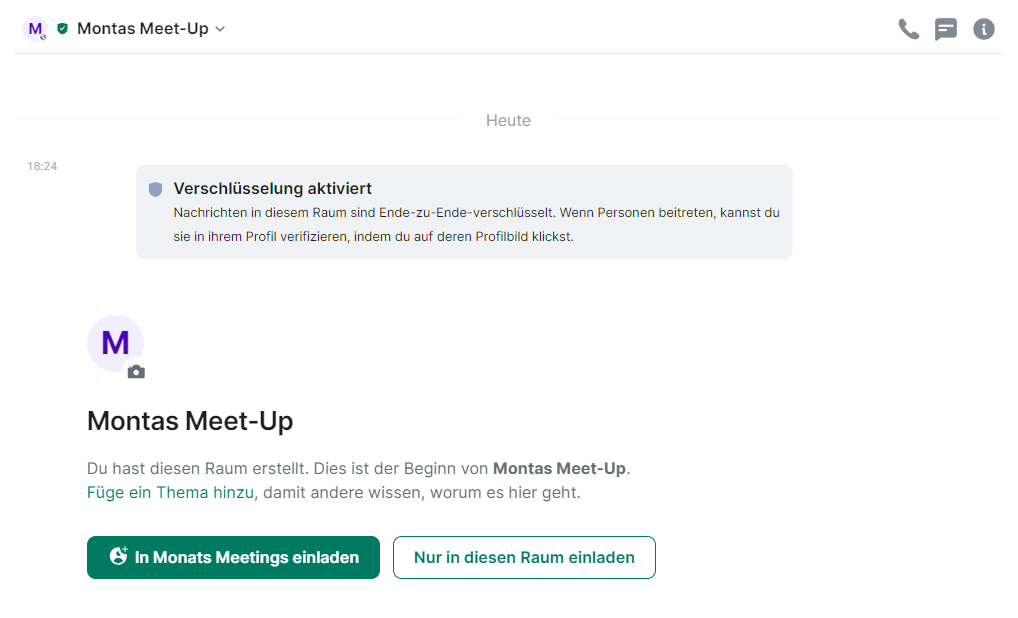Click the person-plus icon inside the green invite button
The image size is (1018, 618).
point(118,556)
